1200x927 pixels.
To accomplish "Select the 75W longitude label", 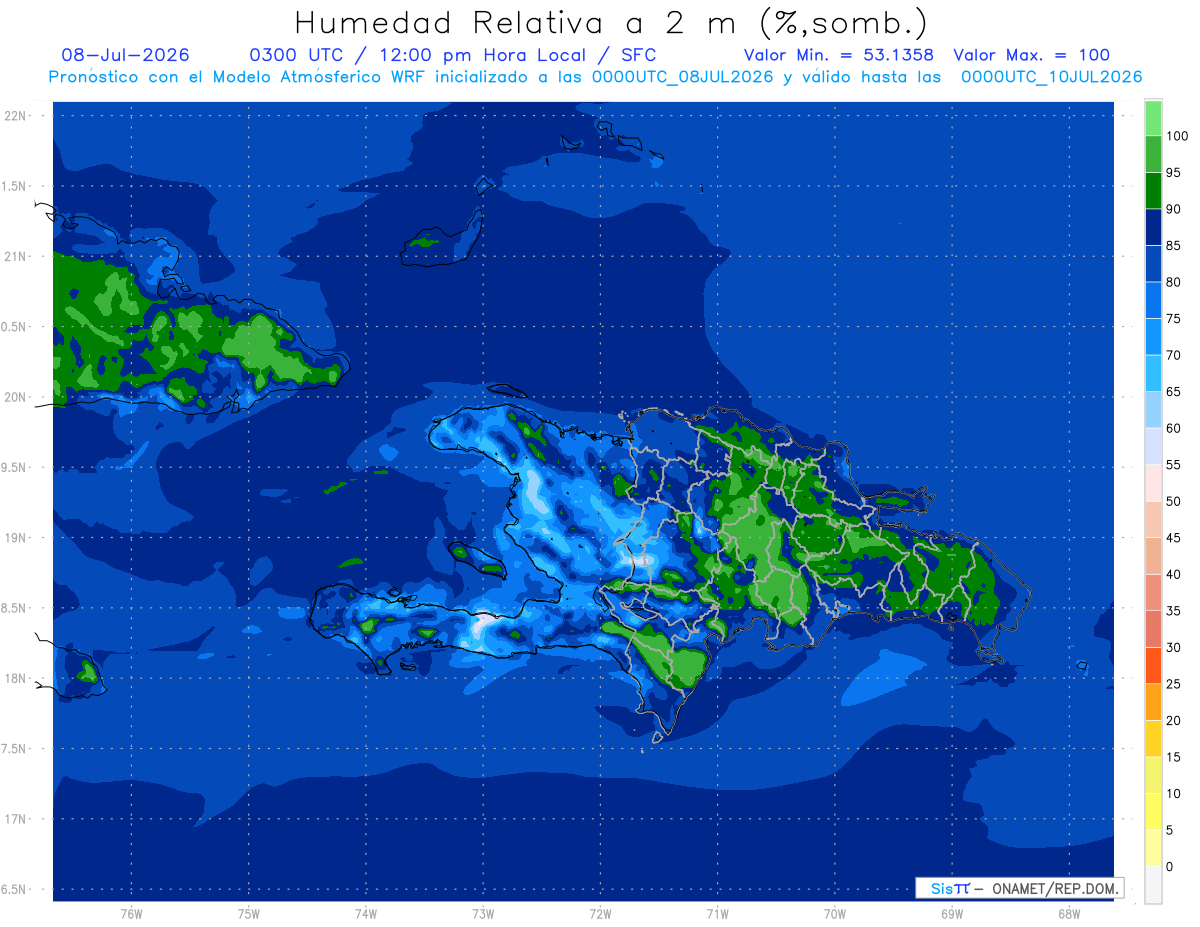I will [x=249, y=913].
